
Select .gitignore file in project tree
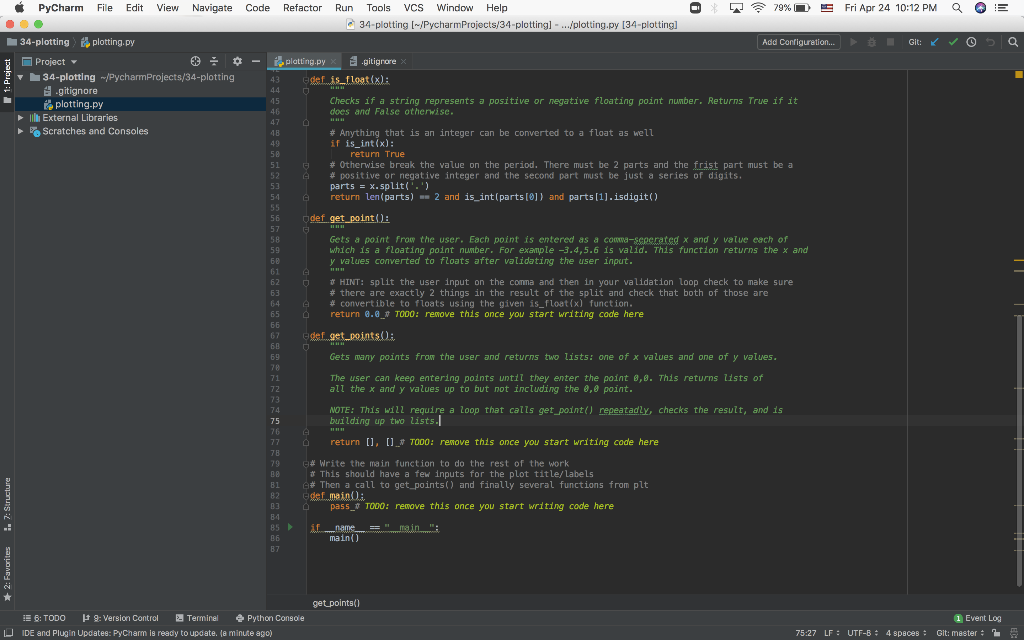click(76, 91)
